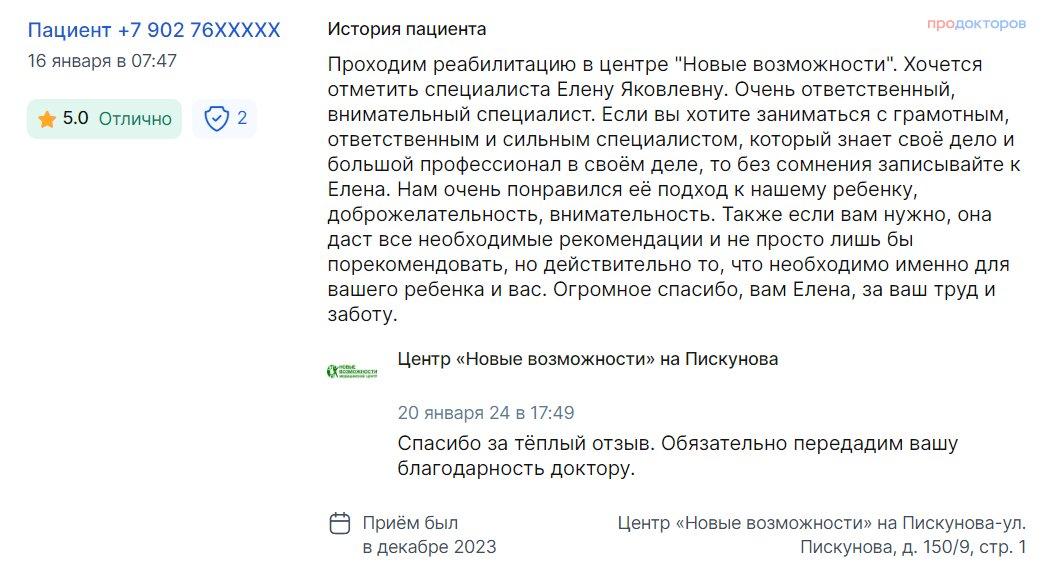The height and width of the screenshot is (580, 1047).
Task: Click the review paragraph about Елену Яковлевну
Action: [674, 189]
